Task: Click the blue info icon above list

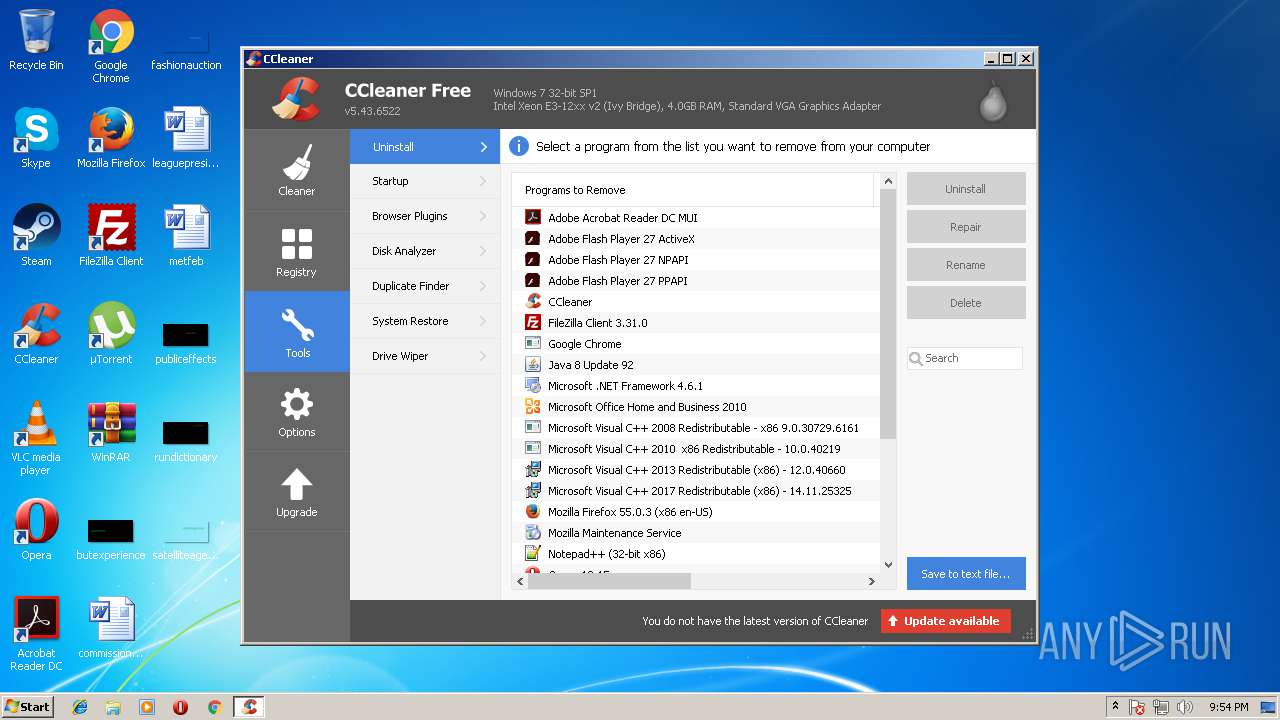Action: click(518, 146)
